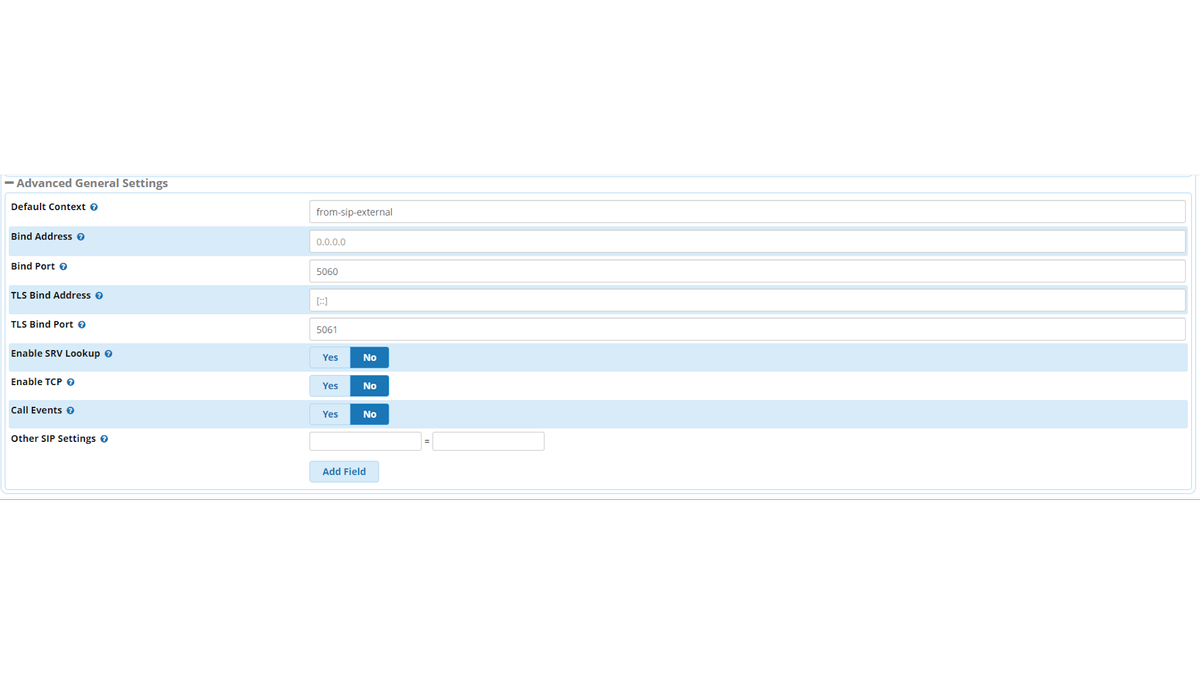Screen dimensions: 1200x675
Task: Click the Bind Address help icon
Action: tap(80, 236)
